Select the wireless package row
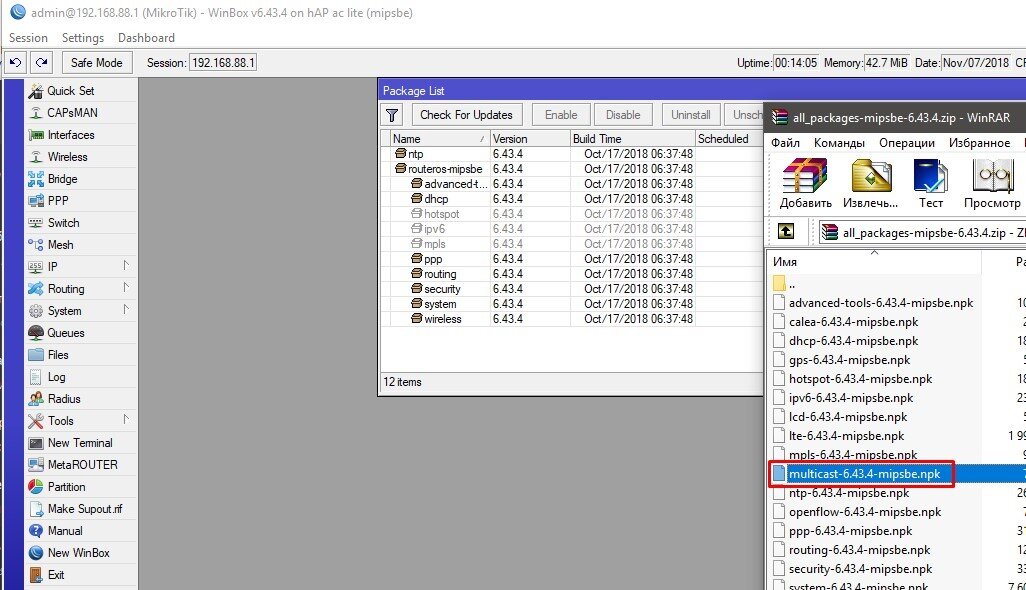The height and width of the screenshot is (590, 1026). coord(572,319)
